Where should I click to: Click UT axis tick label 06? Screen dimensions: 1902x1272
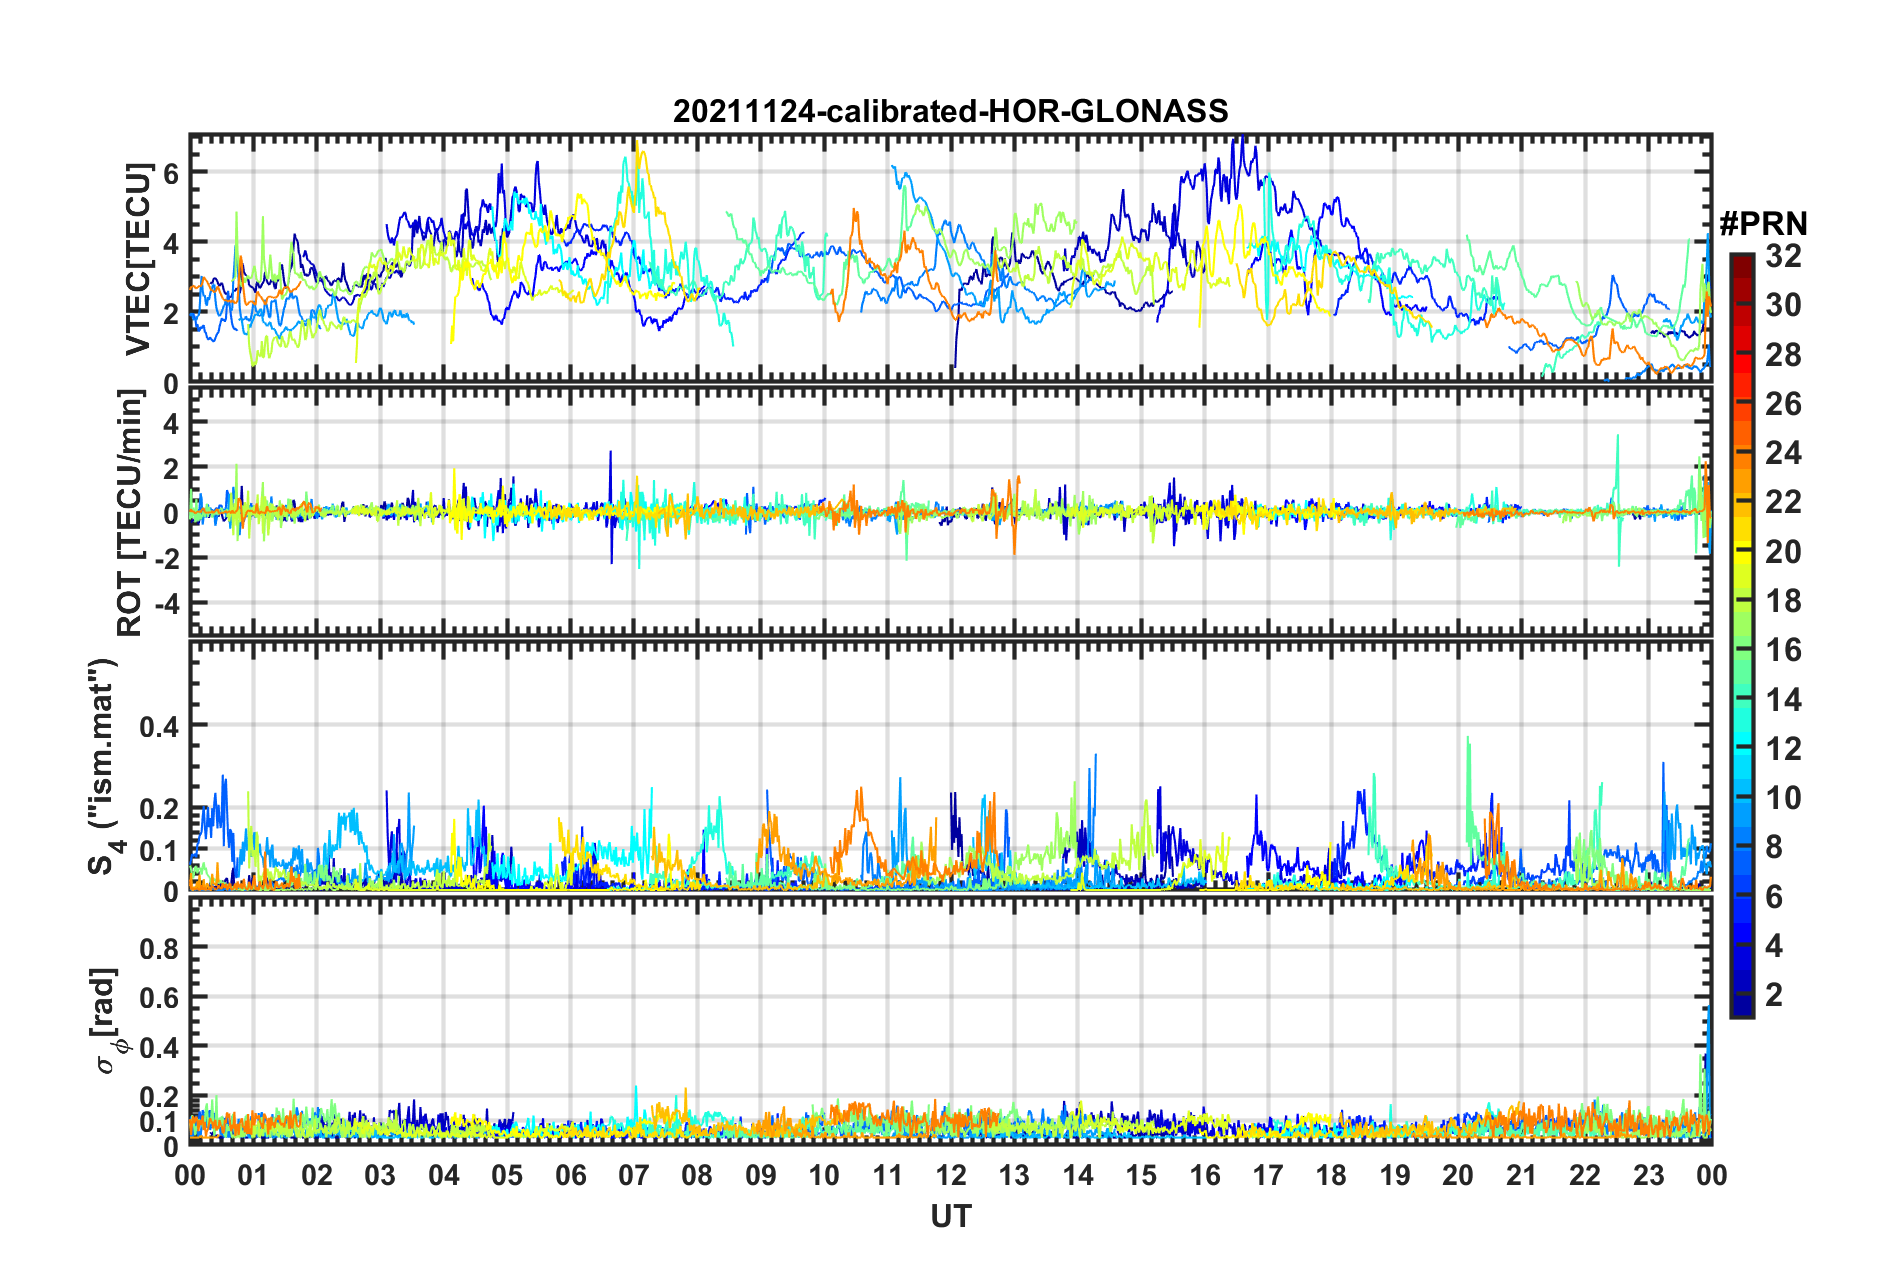point(571,1175)
